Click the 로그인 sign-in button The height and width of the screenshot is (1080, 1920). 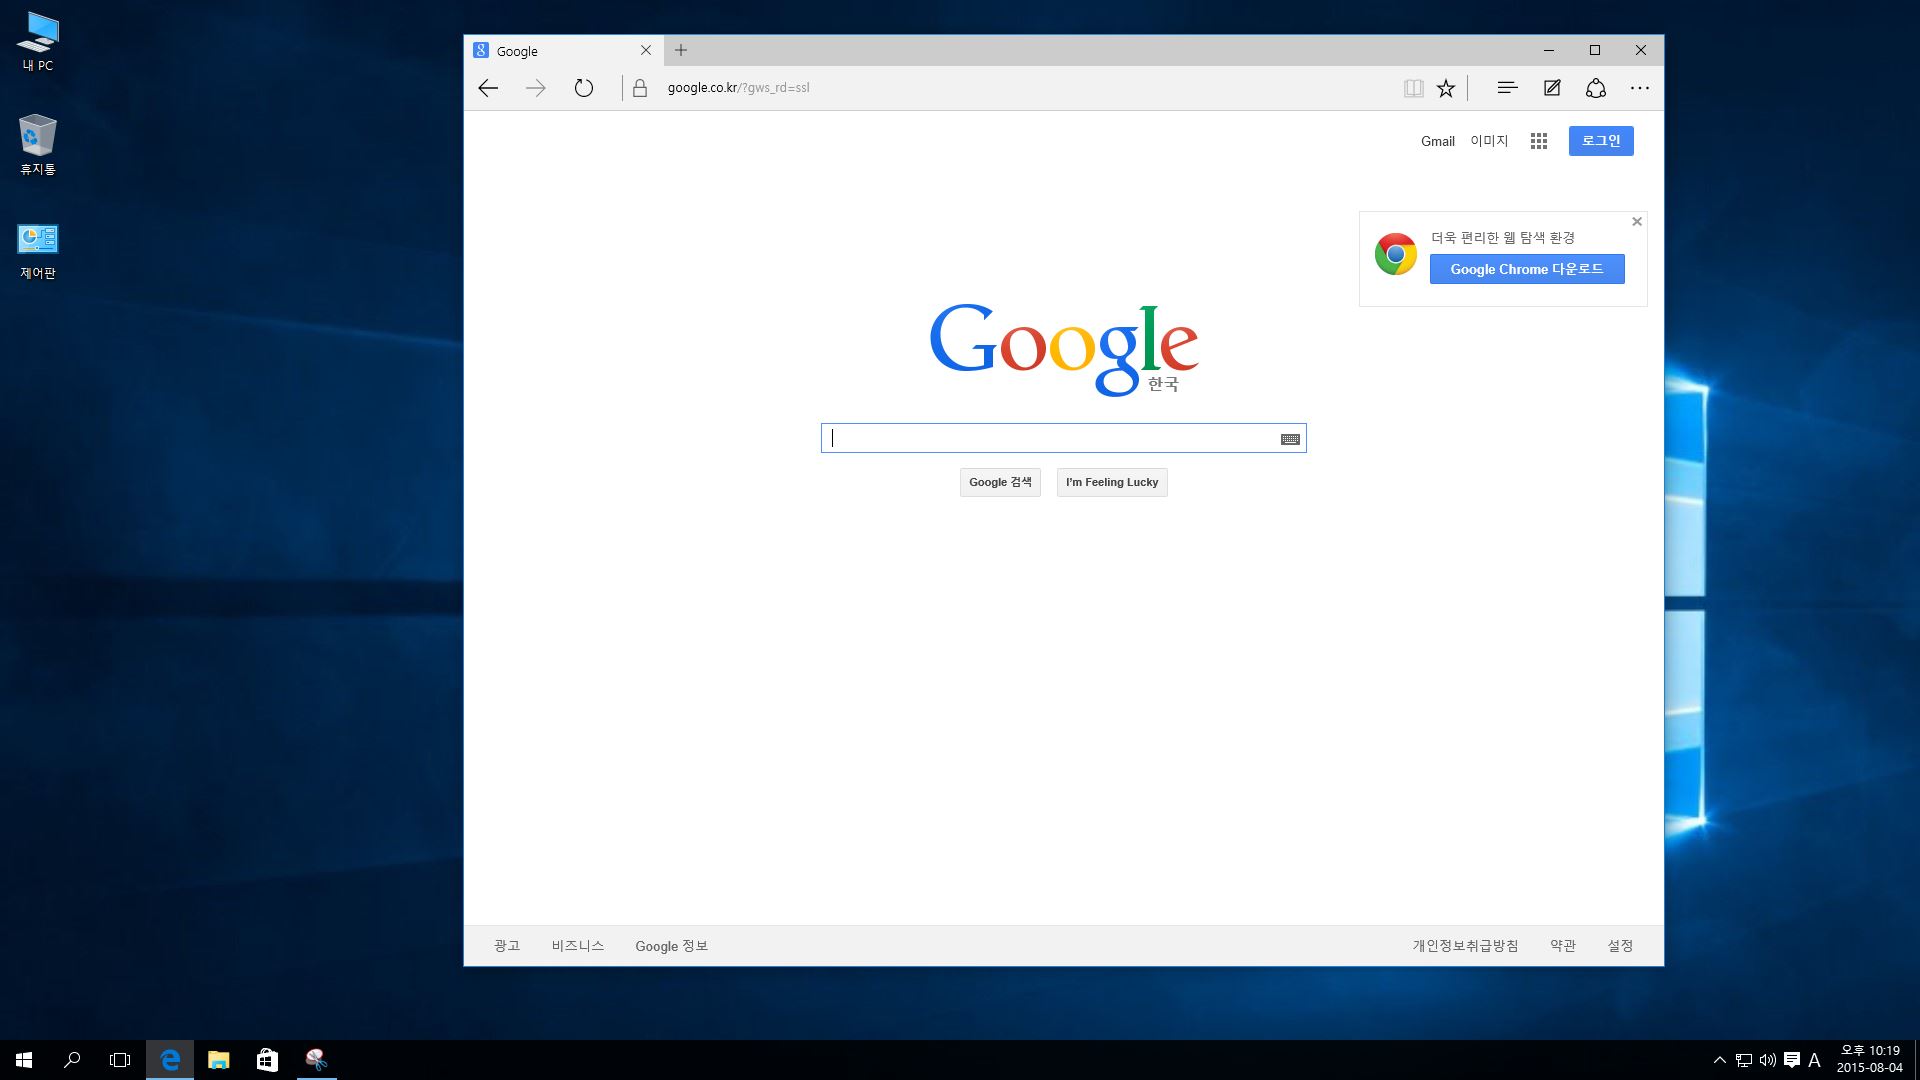[x=1601, y=141]
